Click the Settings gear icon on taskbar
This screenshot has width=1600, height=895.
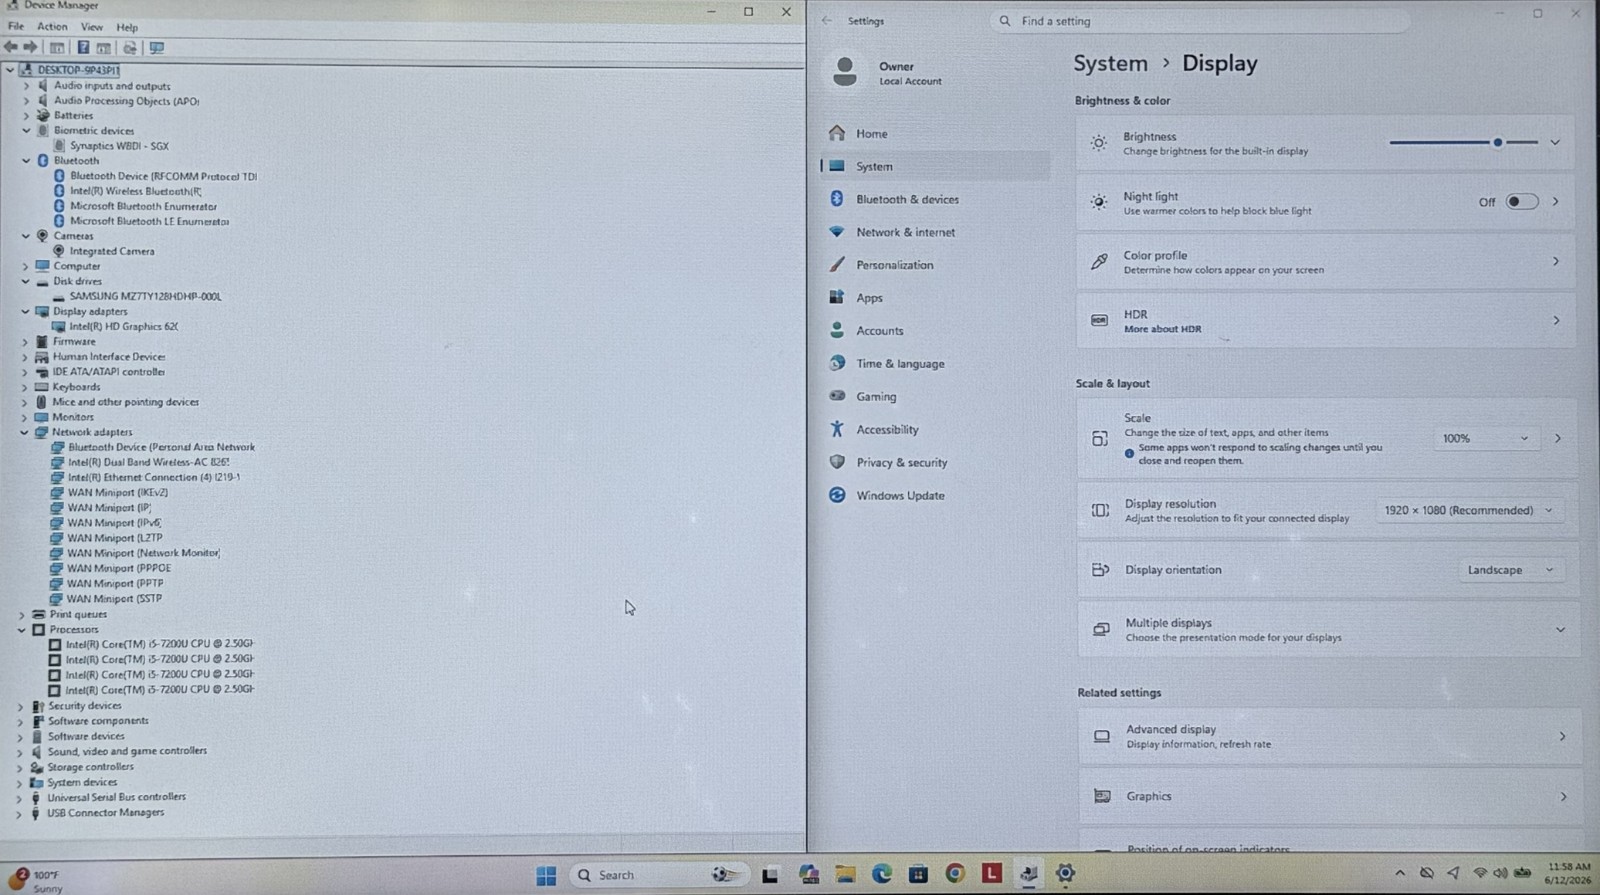click(x=1065, y=874)
